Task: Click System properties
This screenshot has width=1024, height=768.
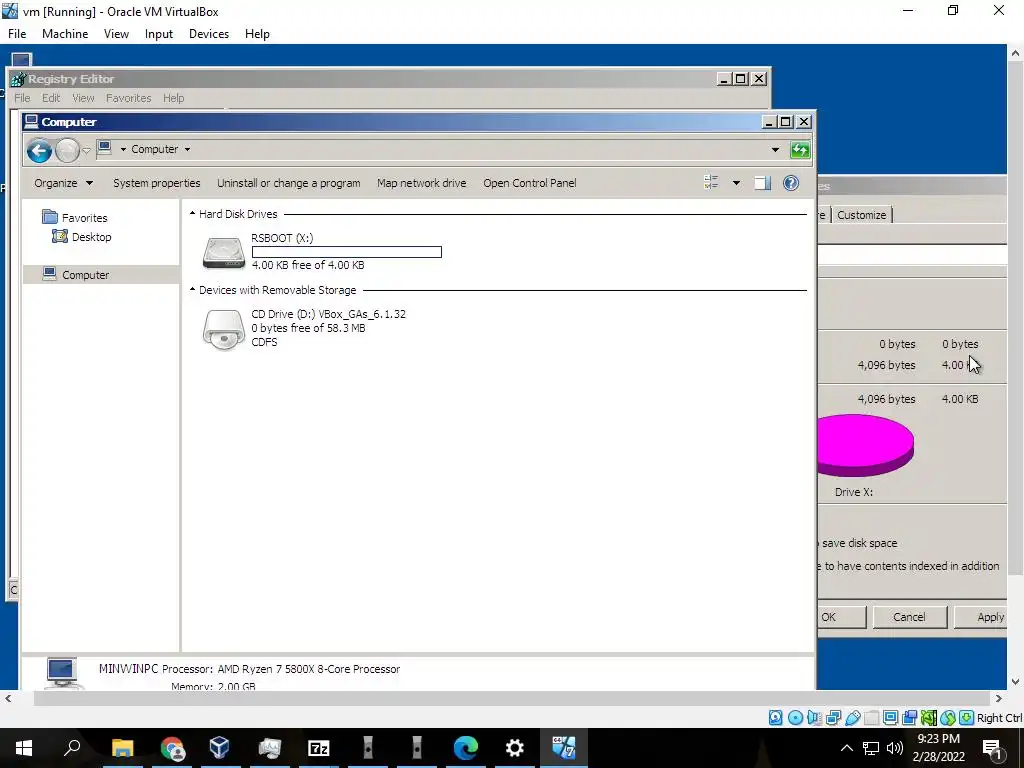Action: point(157,183)
